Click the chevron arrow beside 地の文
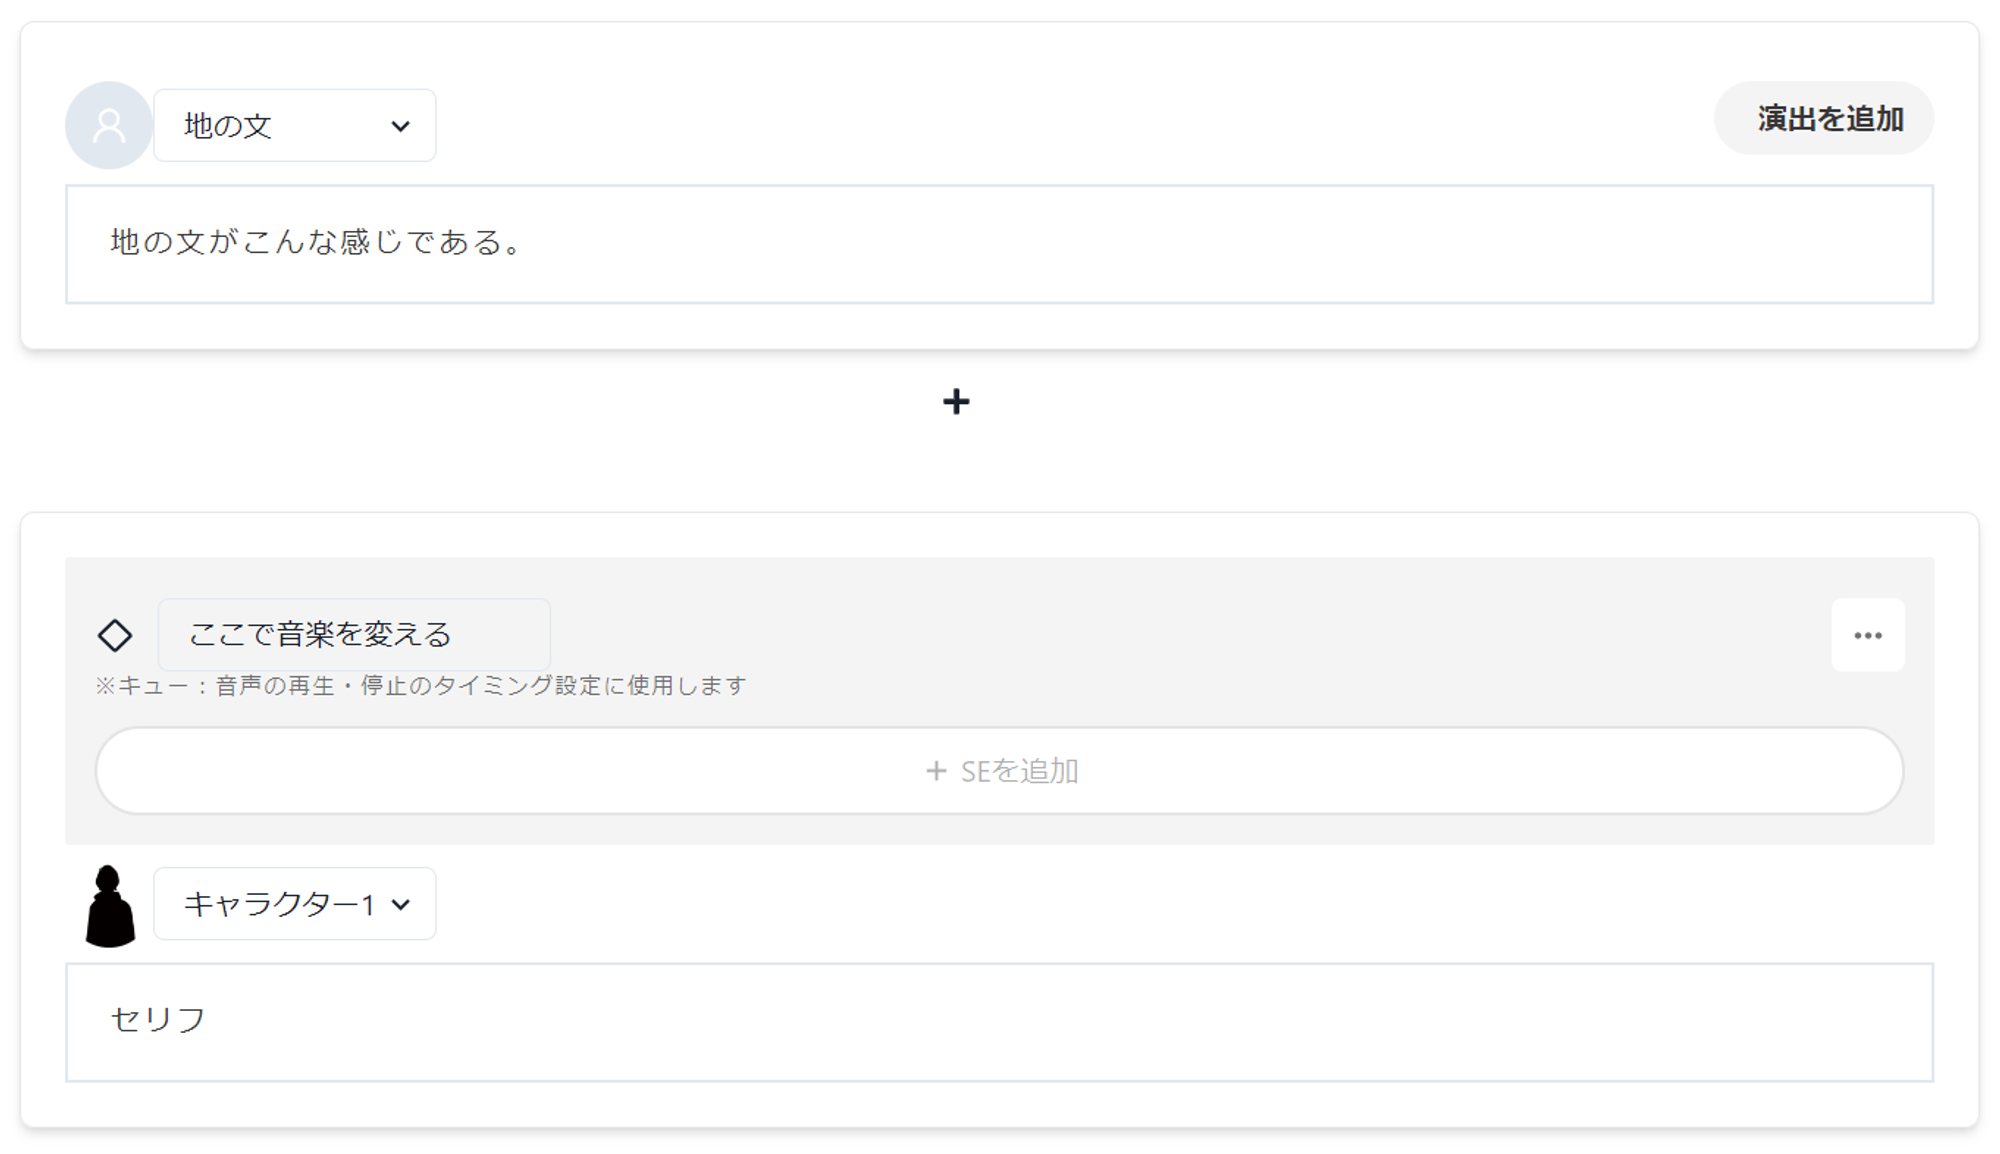The image size is (2000, 1154). point(400,126)
